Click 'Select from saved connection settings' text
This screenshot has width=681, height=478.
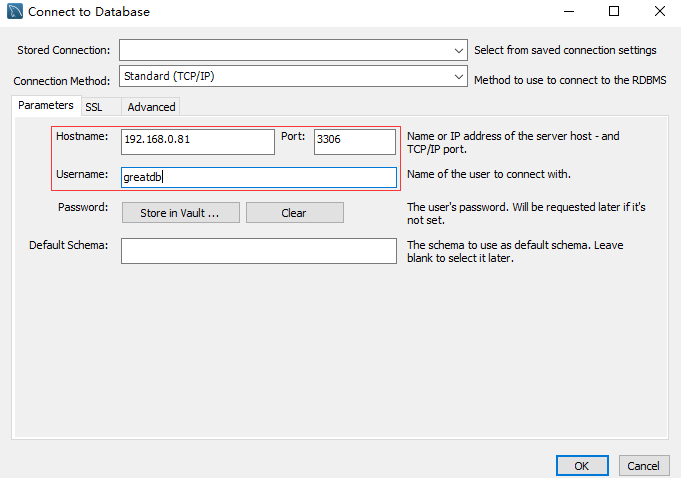[565, 50]
